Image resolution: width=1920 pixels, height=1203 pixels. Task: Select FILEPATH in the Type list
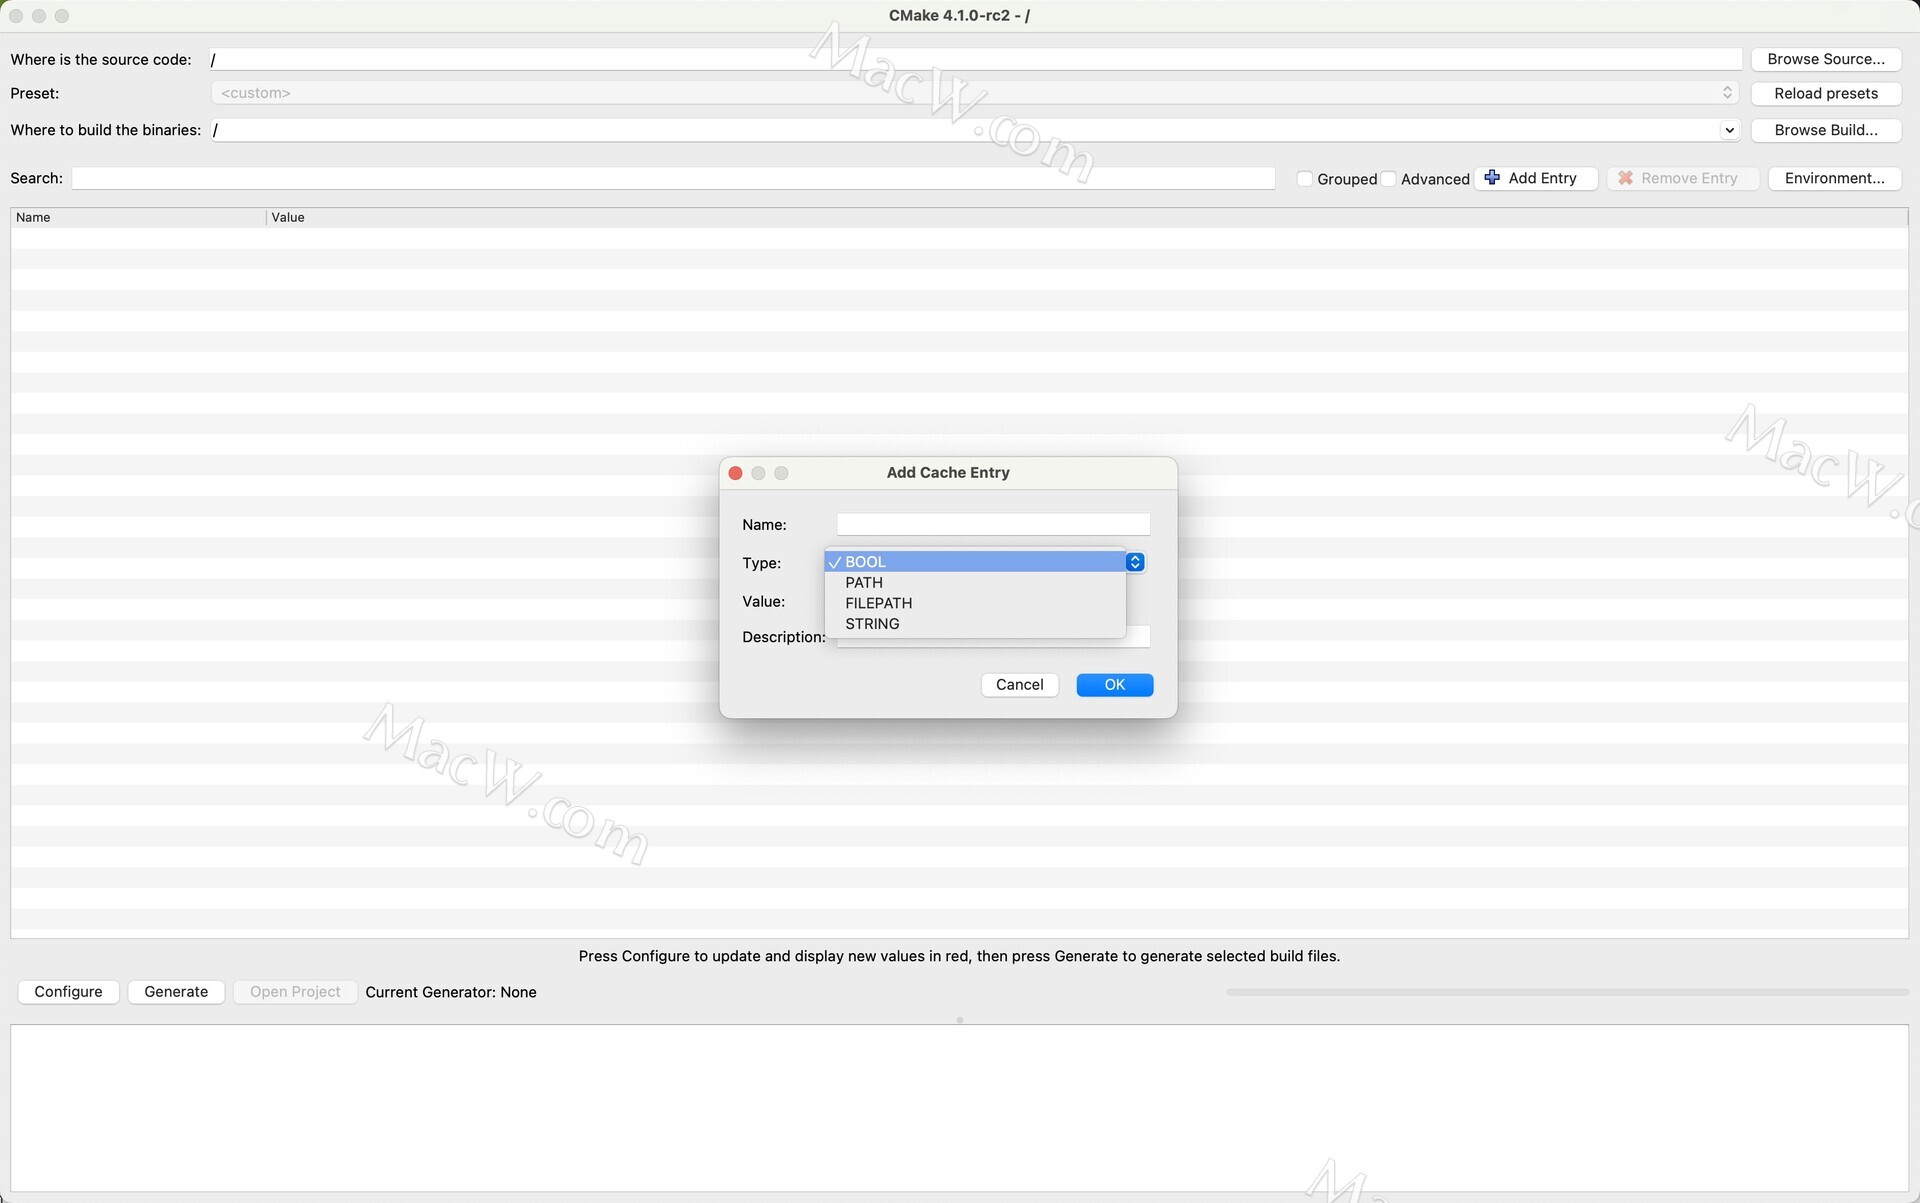coord(975,603)
